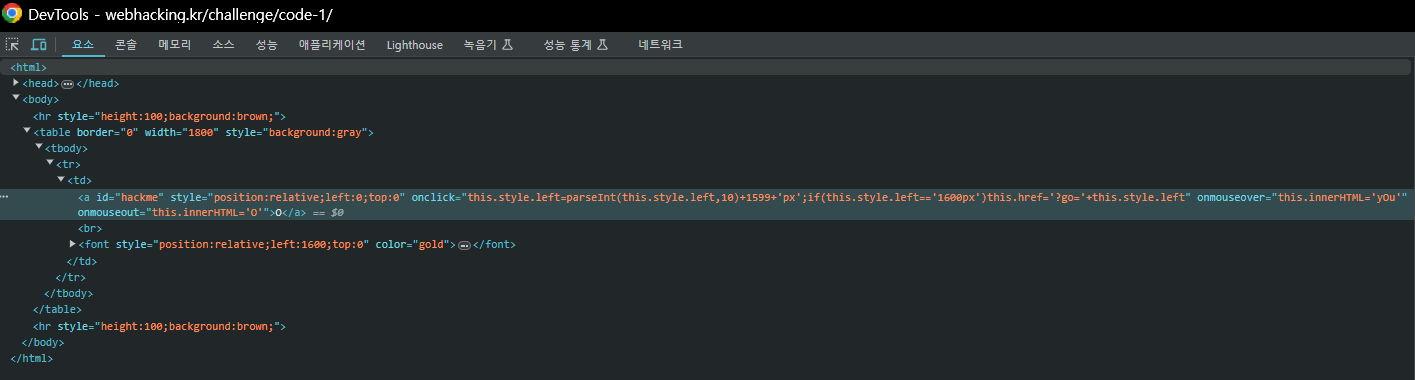Expand the ellipsis badge inside the head tag
Screen dimensions: 1415x380
click(68, 84)
